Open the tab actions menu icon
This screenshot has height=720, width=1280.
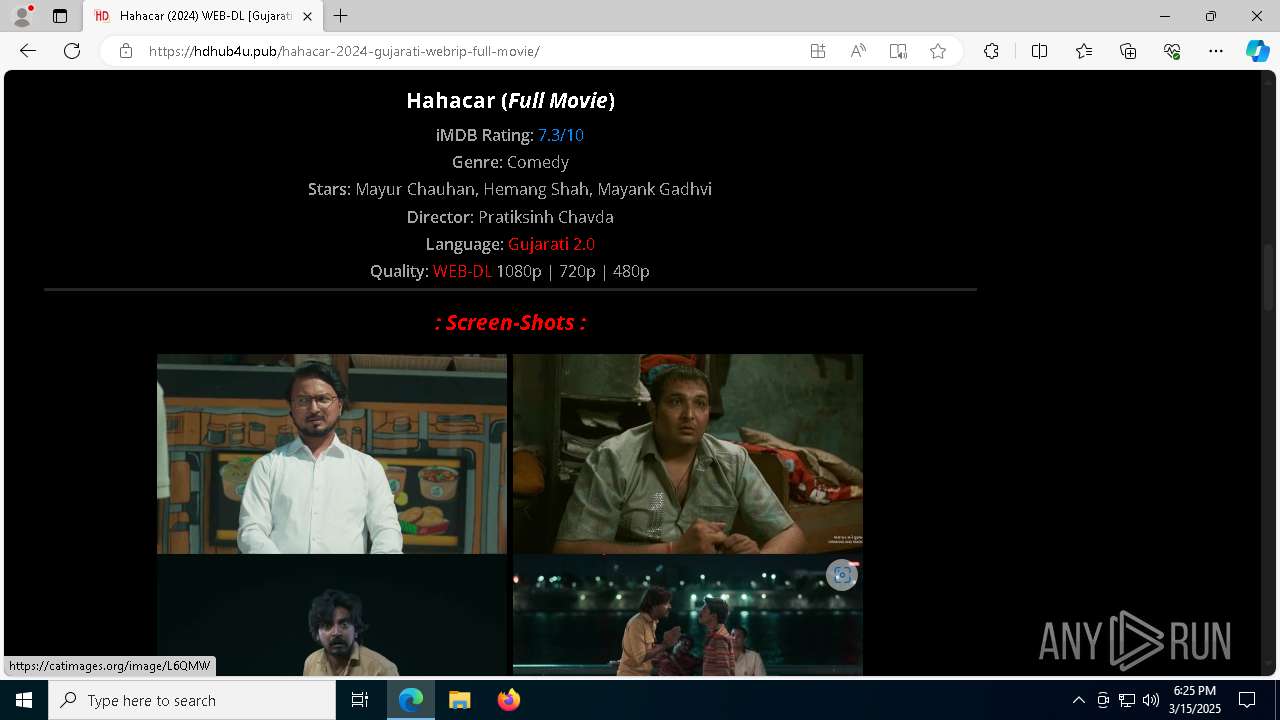click(60, 16)
